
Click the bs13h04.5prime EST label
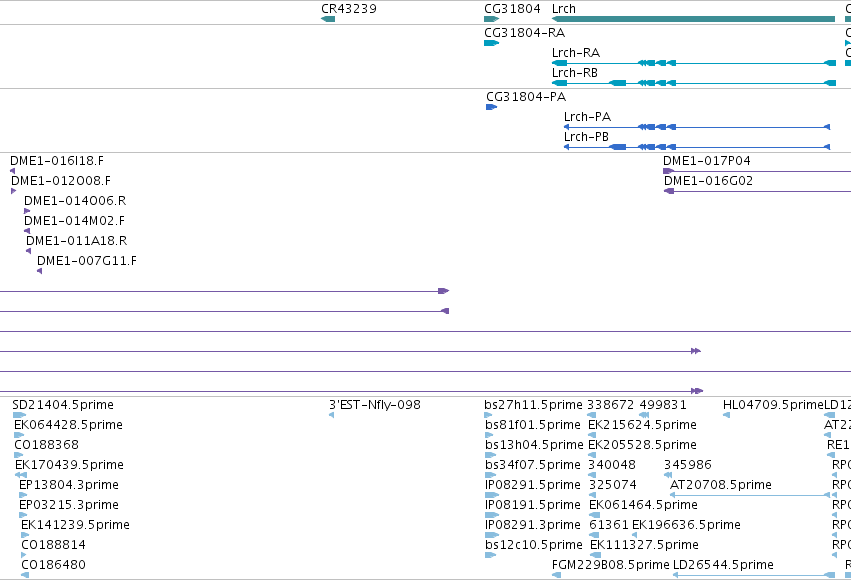(x=534, y=445)
